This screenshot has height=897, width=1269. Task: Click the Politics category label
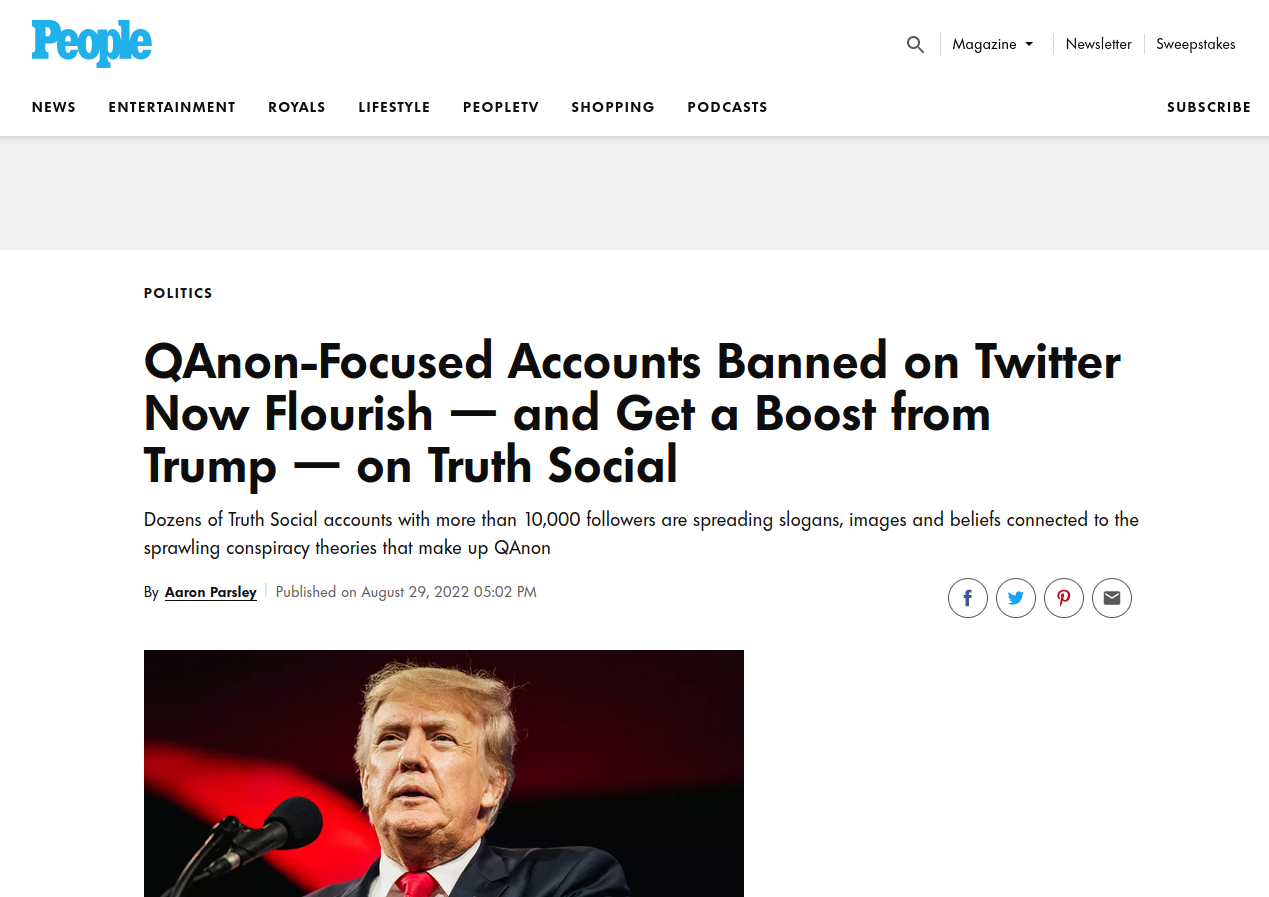coord(178,293)
